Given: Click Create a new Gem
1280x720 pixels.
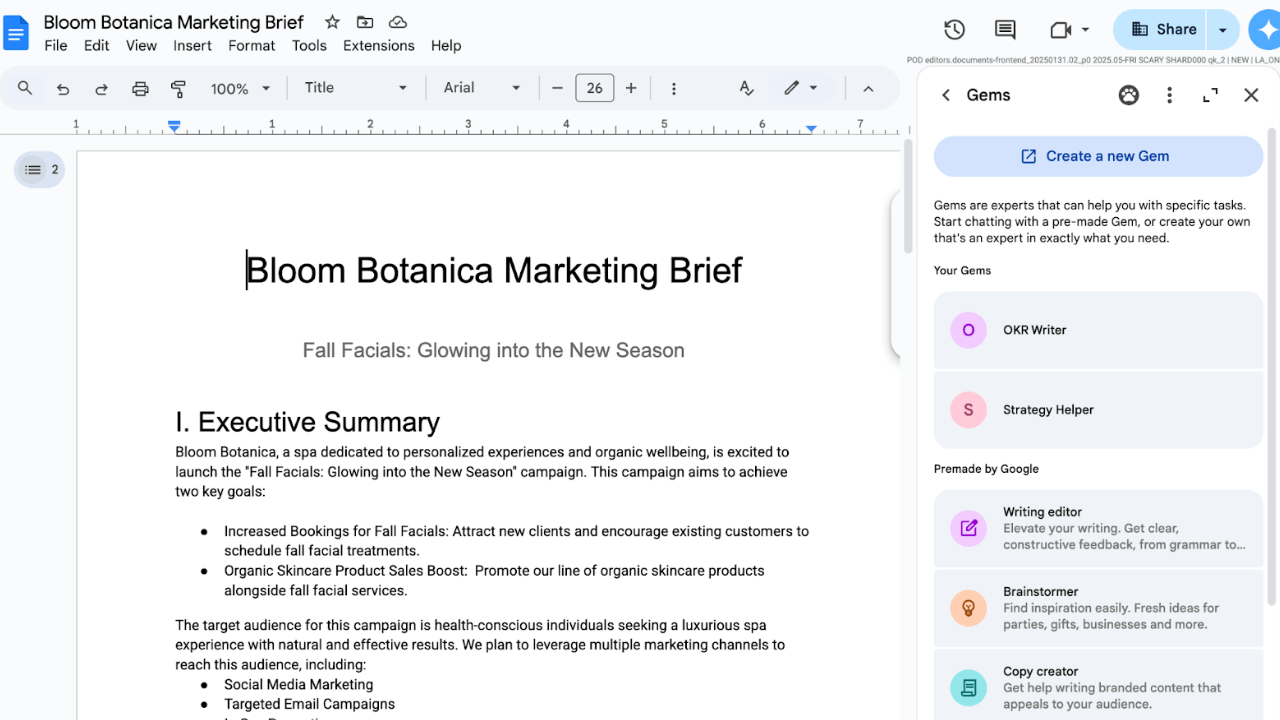Looking at the screenshot, I should point(1097,156).
